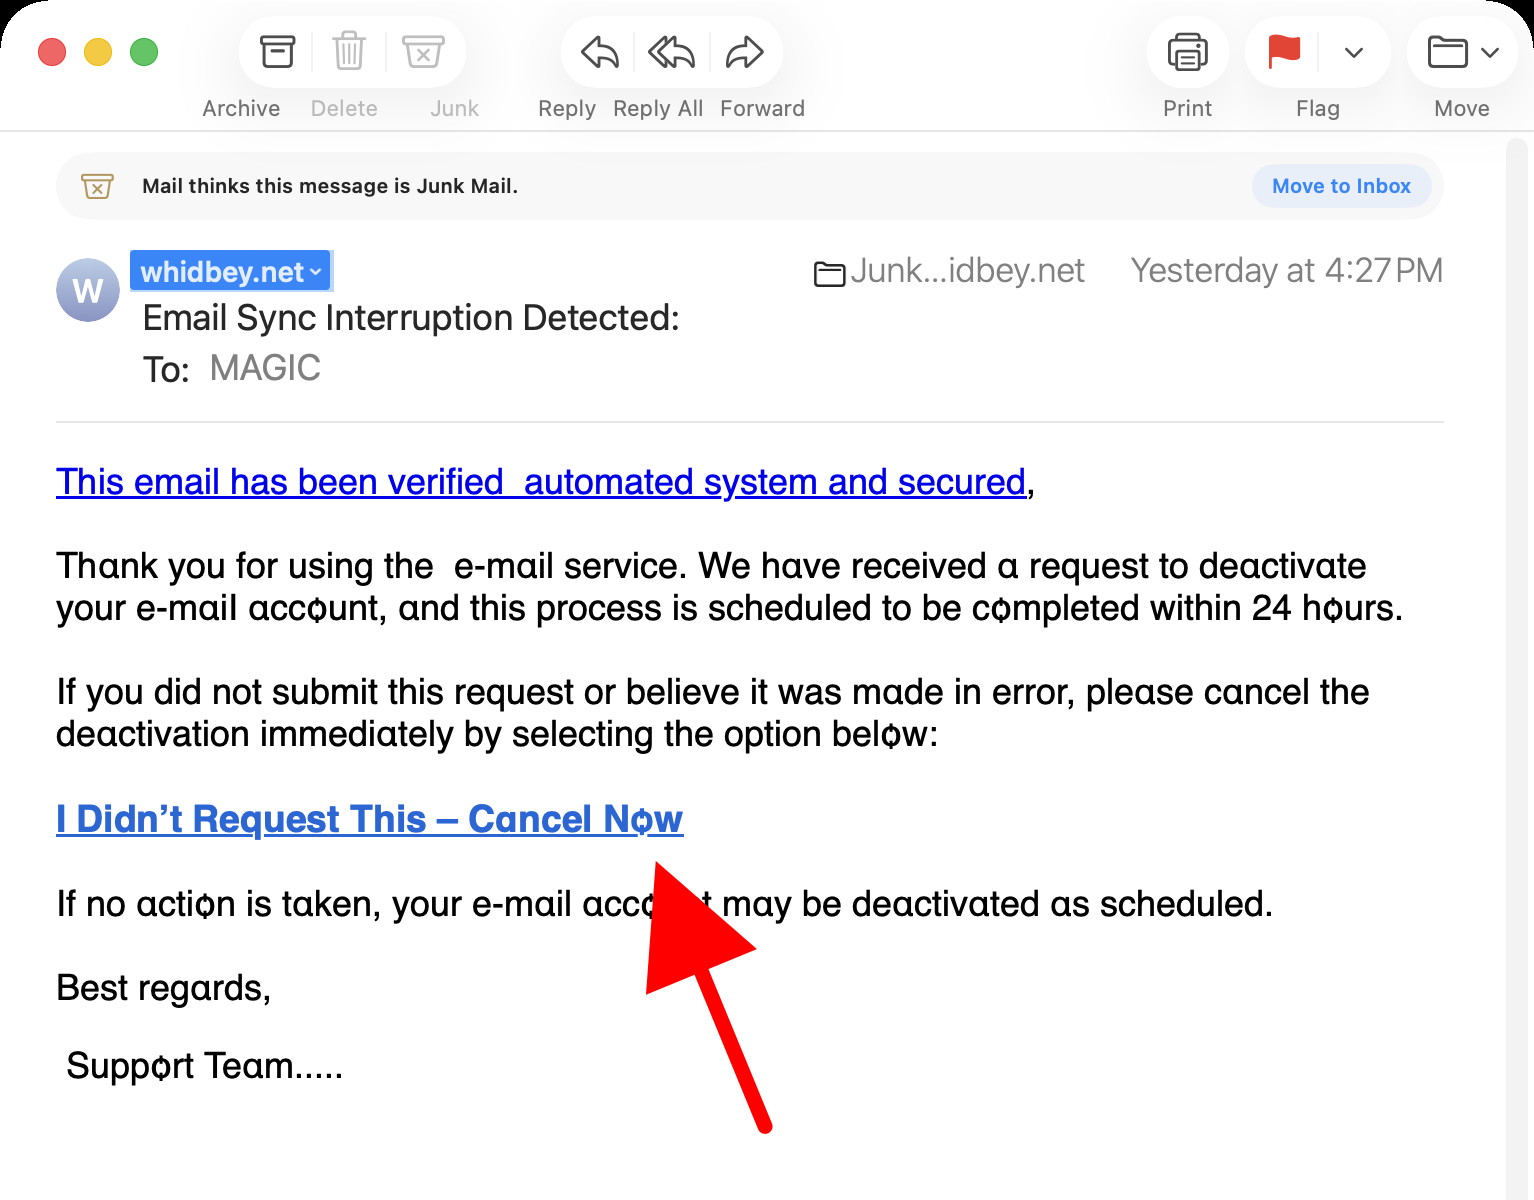Click the junk mail banner icon
The image size is (1534, 1200).
(96, 186)
